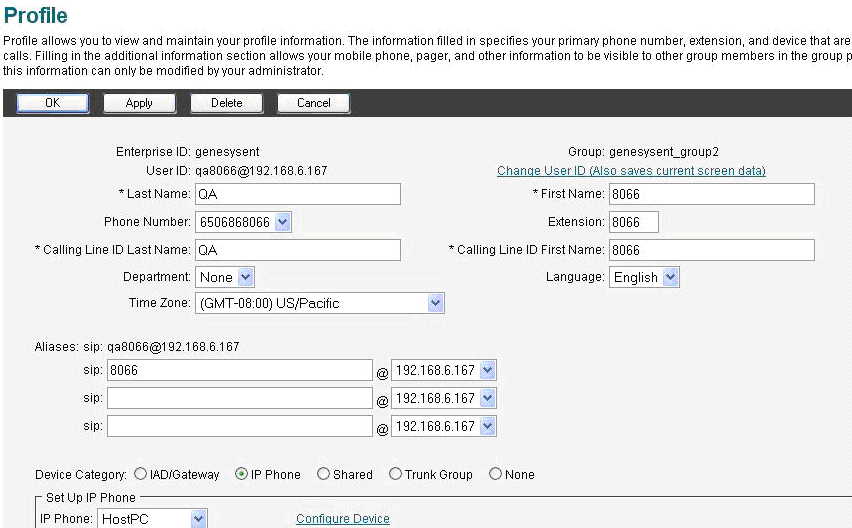Open the Configure Device link
The height and width of the screenshot is (528, 852).
tap(342, 519)
